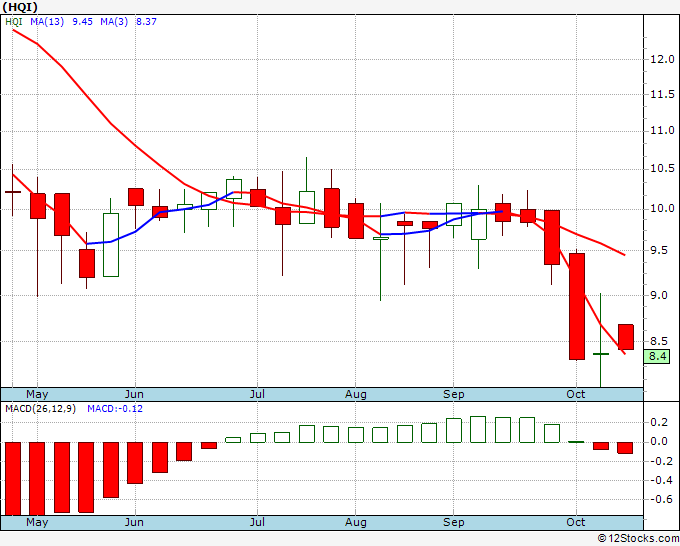Click the MA(3) value 8.37

coord(146,21)
